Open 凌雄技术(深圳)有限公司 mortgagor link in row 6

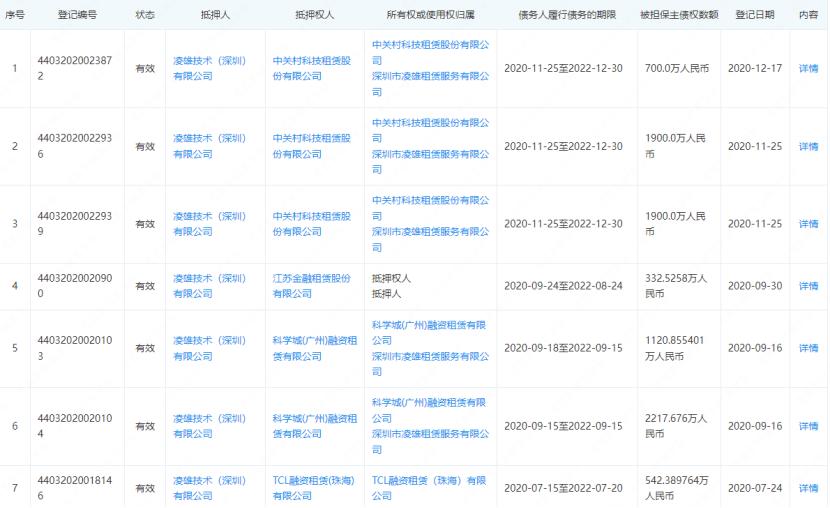[210, 426]
